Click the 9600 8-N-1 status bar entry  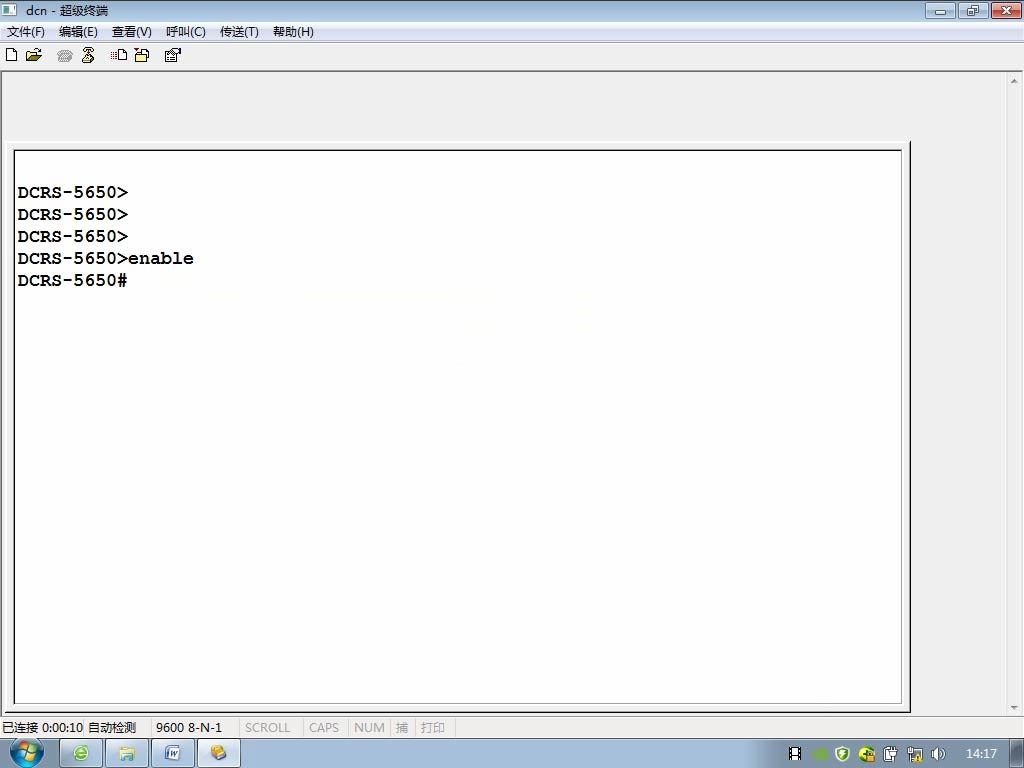click(189, 727)
